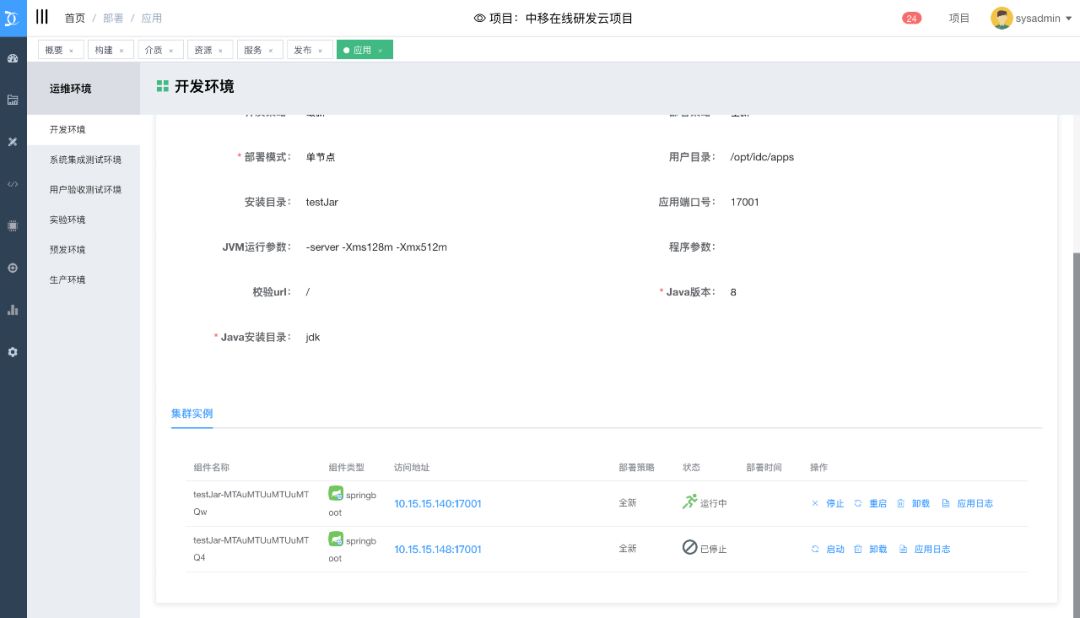Go to 首页 in the breadcrumb
The image size is (1080, 618).
pos(74,18)
